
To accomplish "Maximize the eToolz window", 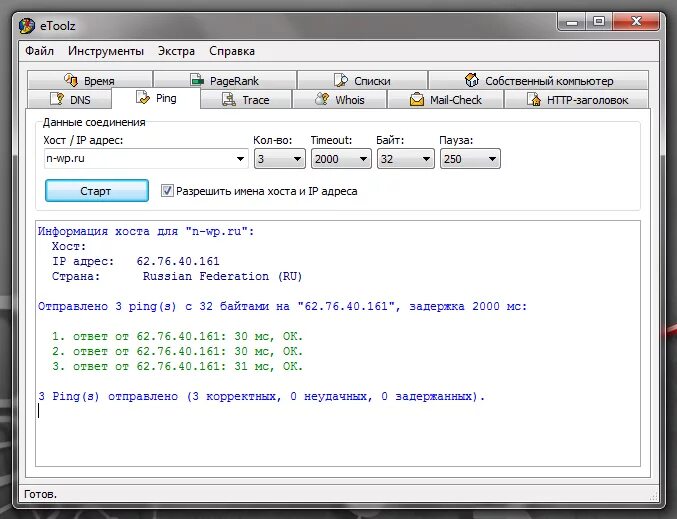I will (x=599, y=22).
